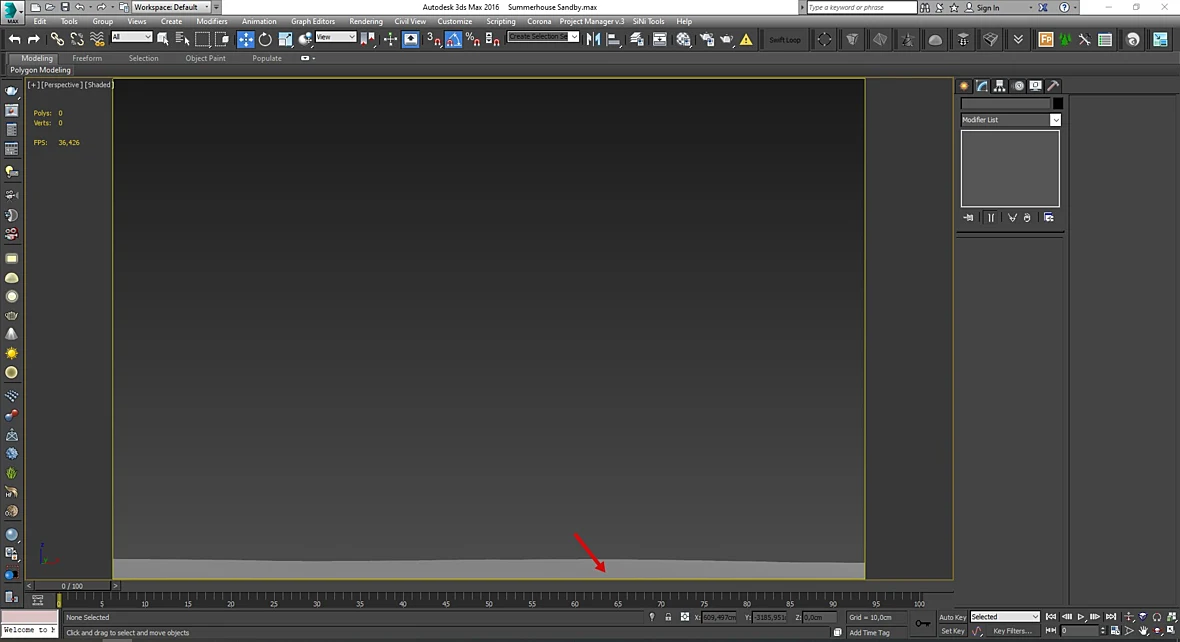Viewport: 1180px width, 642px height.
Task: Open the Corona menu
Action: (x=539, y=22)
